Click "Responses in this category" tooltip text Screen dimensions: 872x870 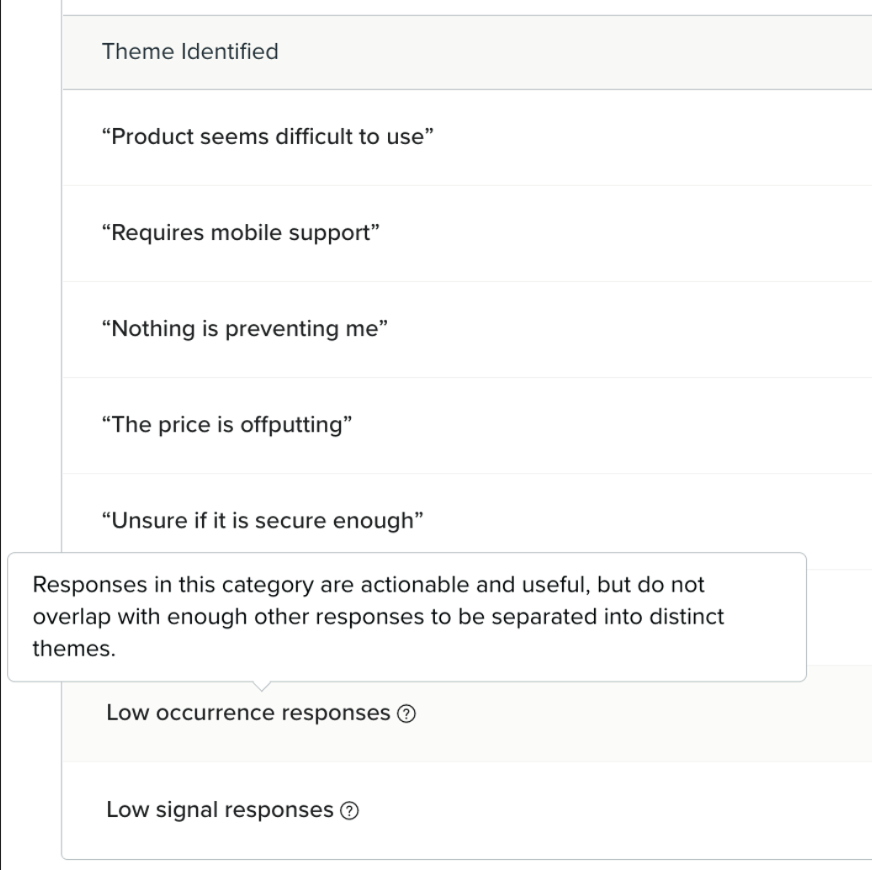coord(150,584)
